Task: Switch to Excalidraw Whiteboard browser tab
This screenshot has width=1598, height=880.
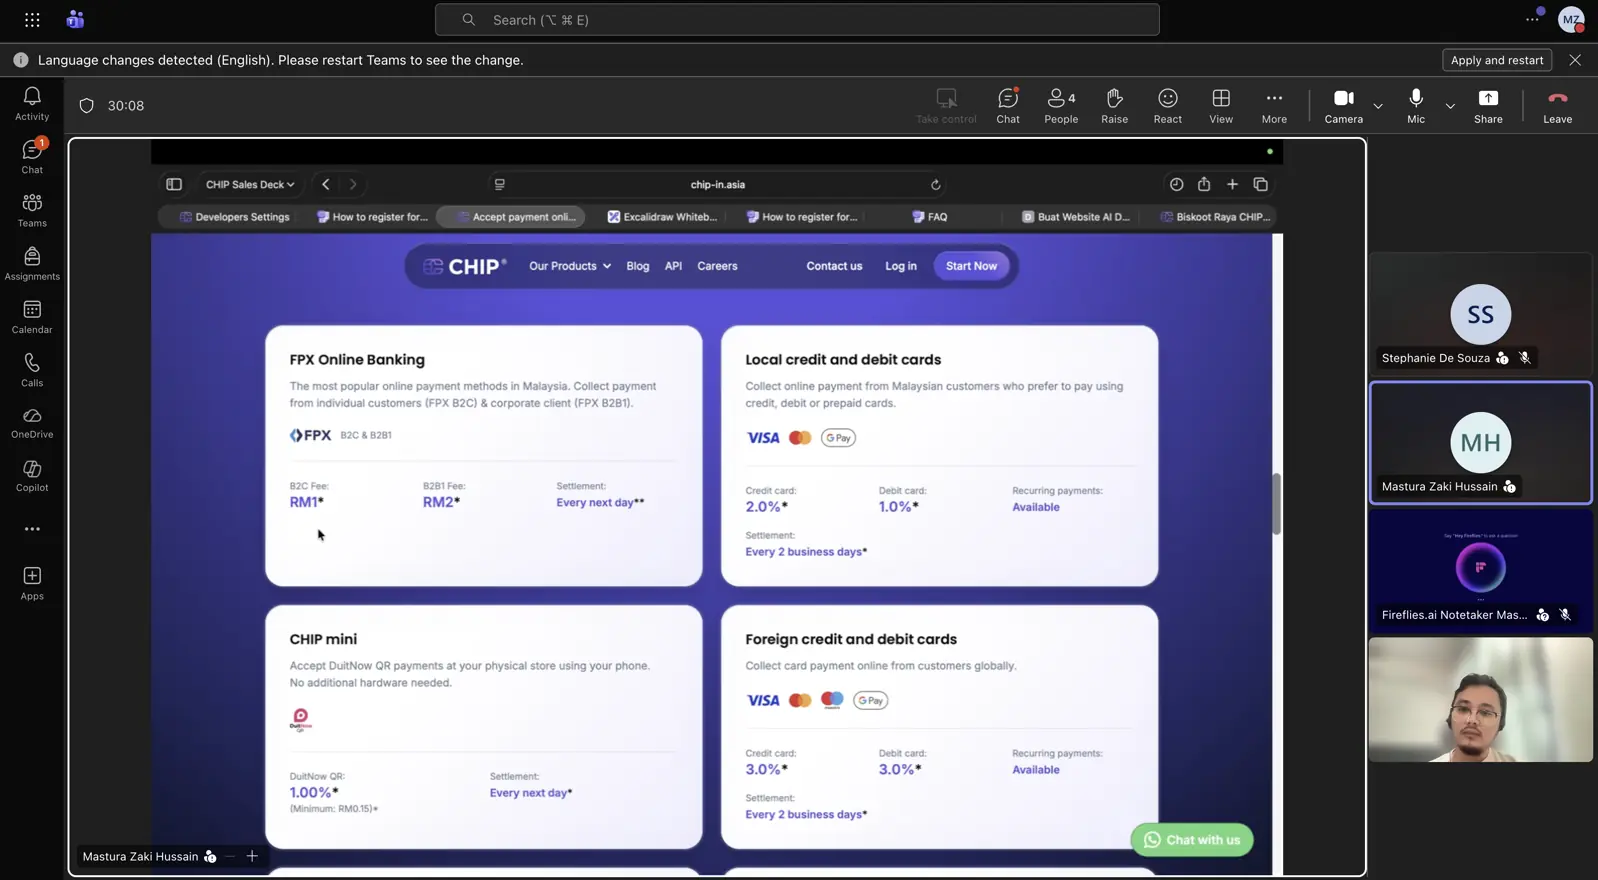Action: [x=662, y=217]
